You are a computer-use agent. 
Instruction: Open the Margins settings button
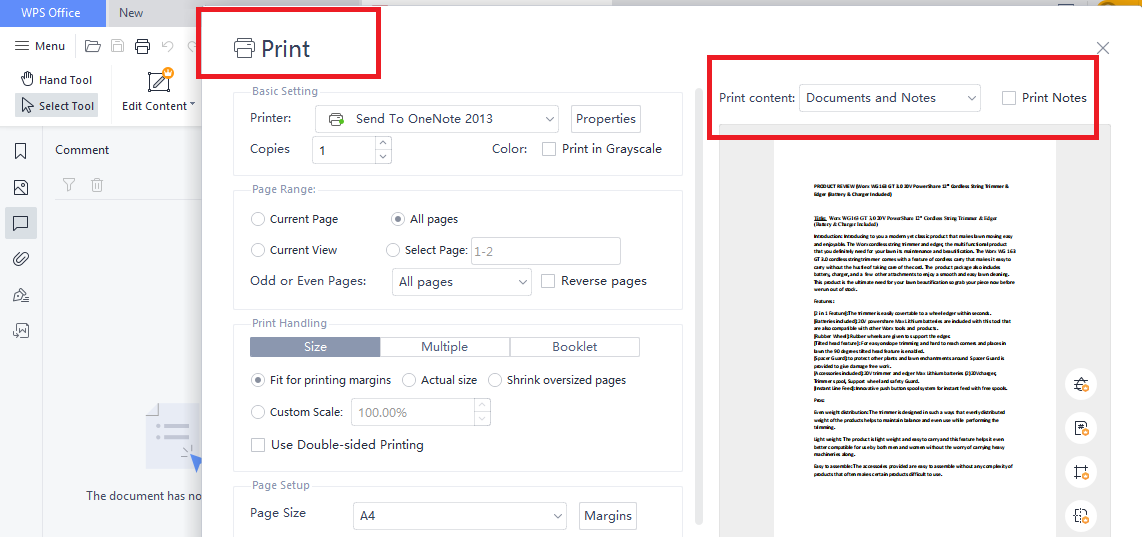(x=608, y=516)
